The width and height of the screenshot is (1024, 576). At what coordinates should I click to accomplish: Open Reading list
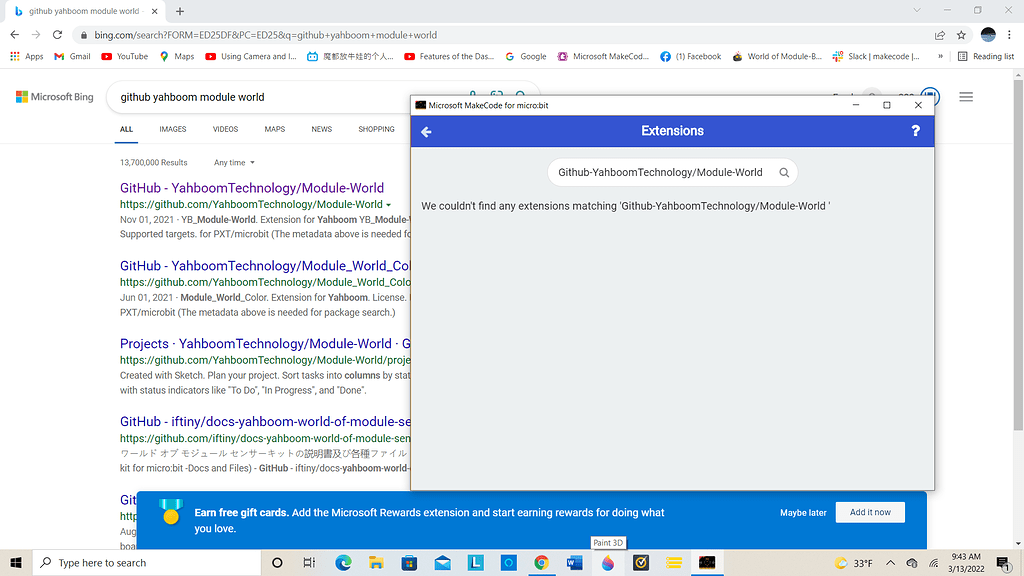986,57
